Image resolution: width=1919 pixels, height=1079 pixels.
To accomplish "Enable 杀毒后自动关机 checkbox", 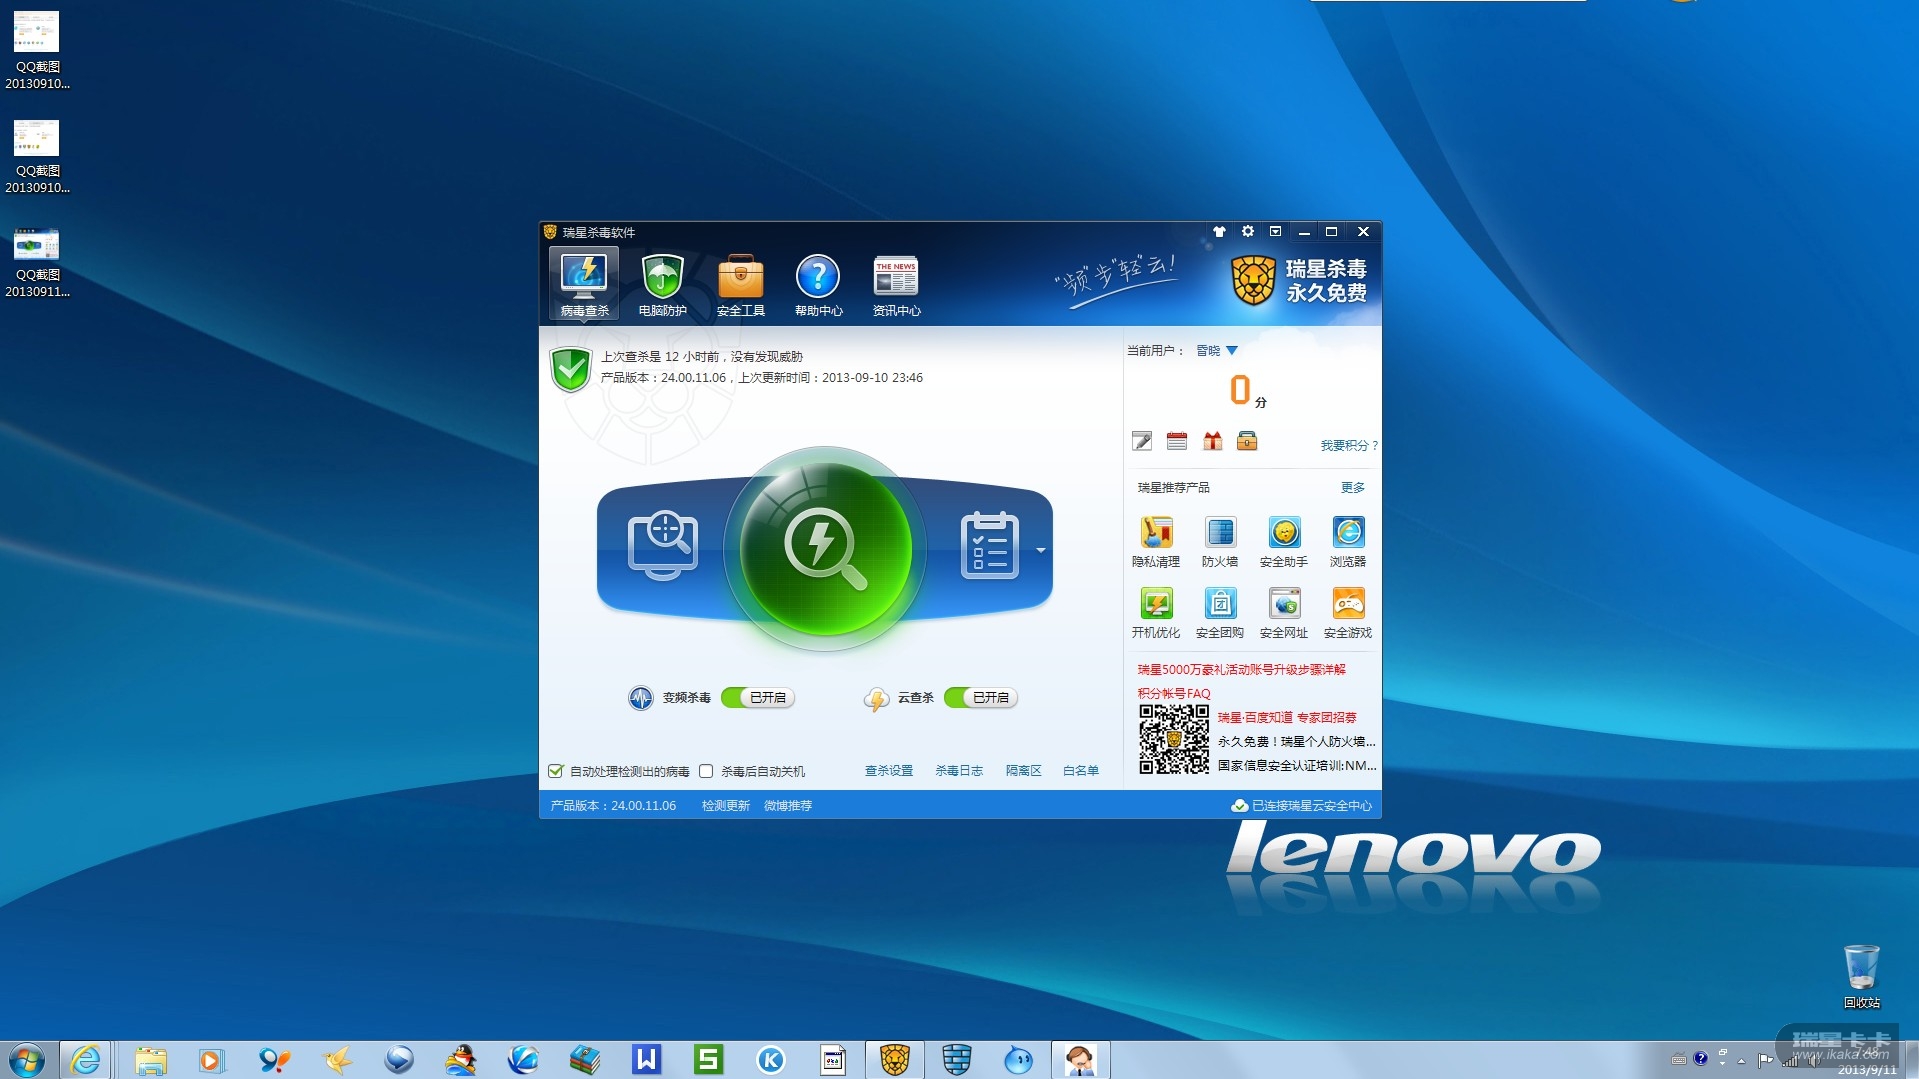I will click(706, 771).
